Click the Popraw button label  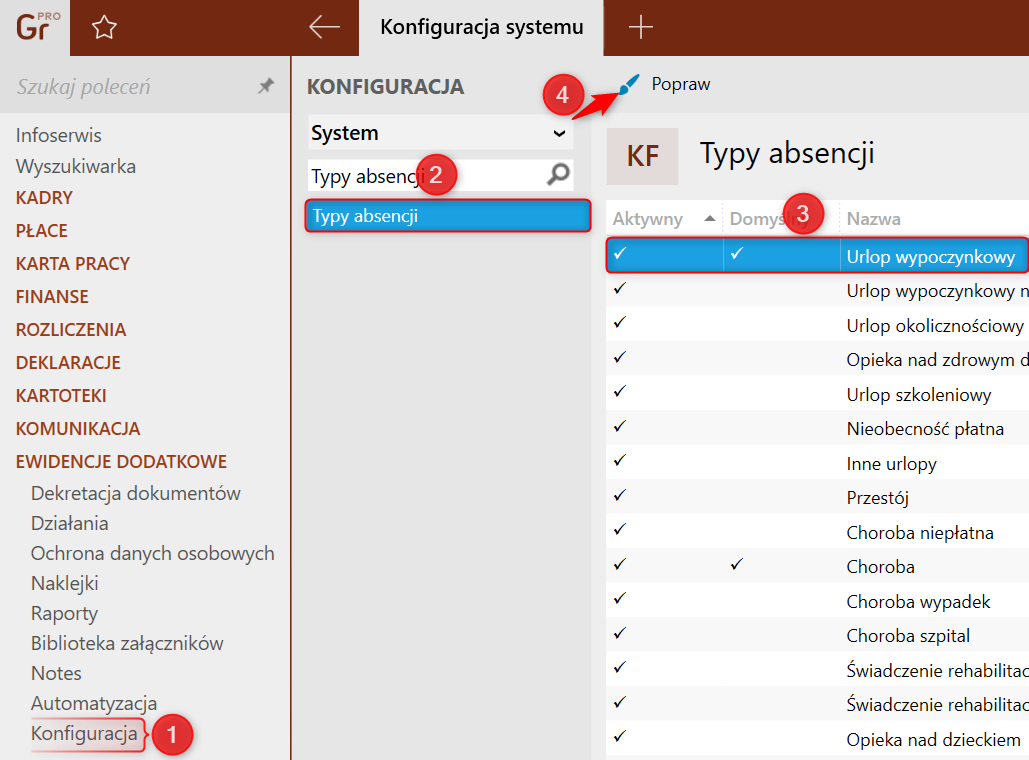pyautogui.click(x=680, y=85)
